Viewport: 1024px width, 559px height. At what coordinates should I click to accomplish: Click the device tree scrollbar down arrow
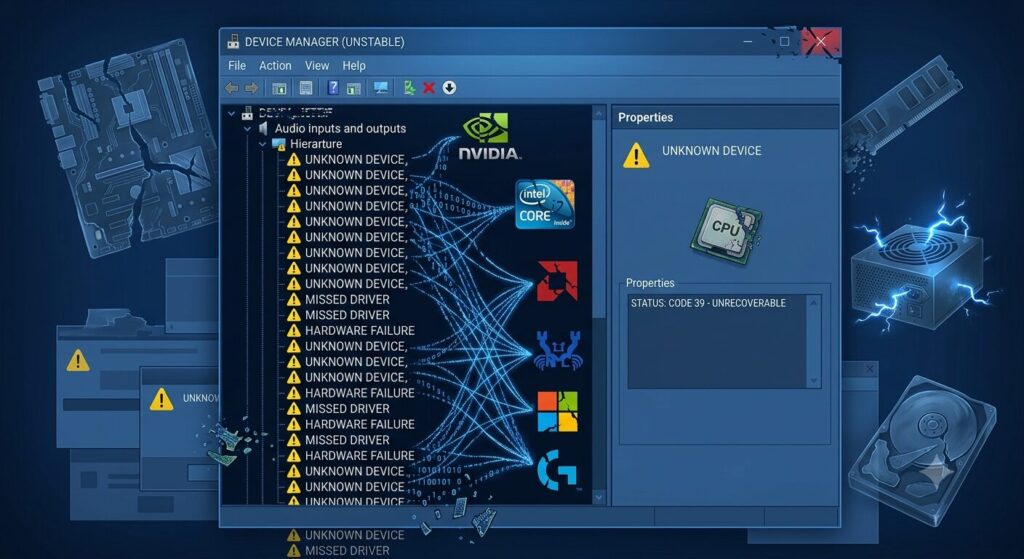[599, 498]
